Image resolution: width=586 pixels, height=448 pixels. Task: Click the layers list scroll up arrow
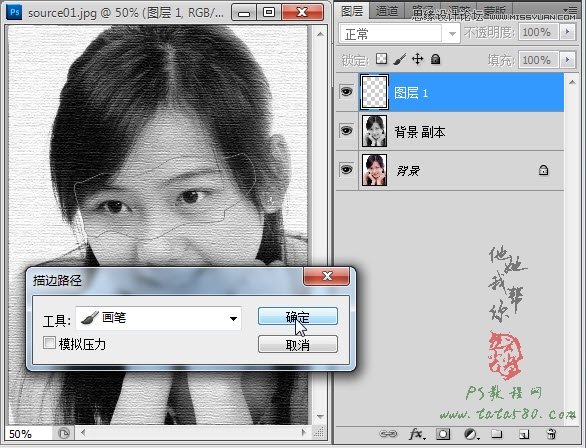[572, 82]
